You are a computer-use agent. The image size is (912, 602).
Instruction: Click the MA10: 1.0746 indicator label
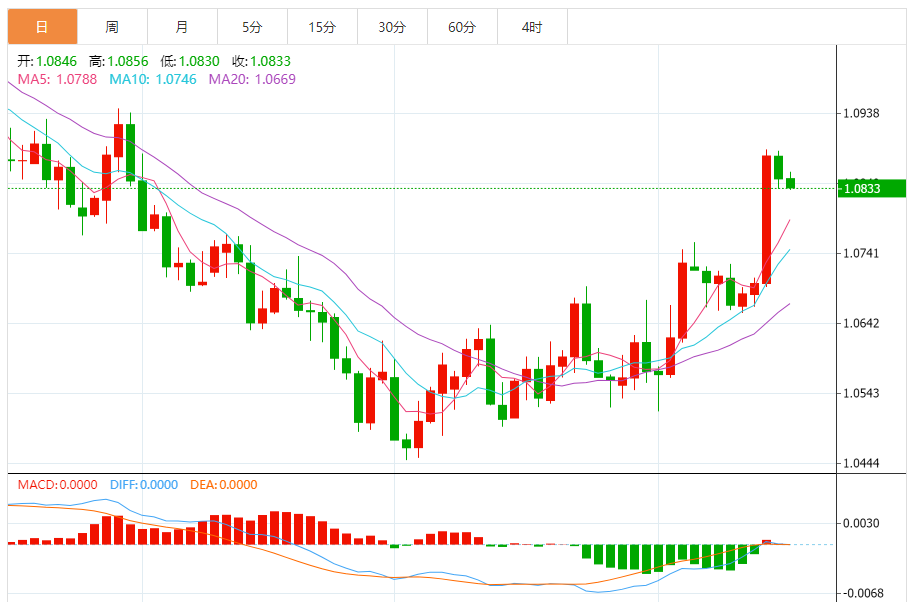coord(153,79)
